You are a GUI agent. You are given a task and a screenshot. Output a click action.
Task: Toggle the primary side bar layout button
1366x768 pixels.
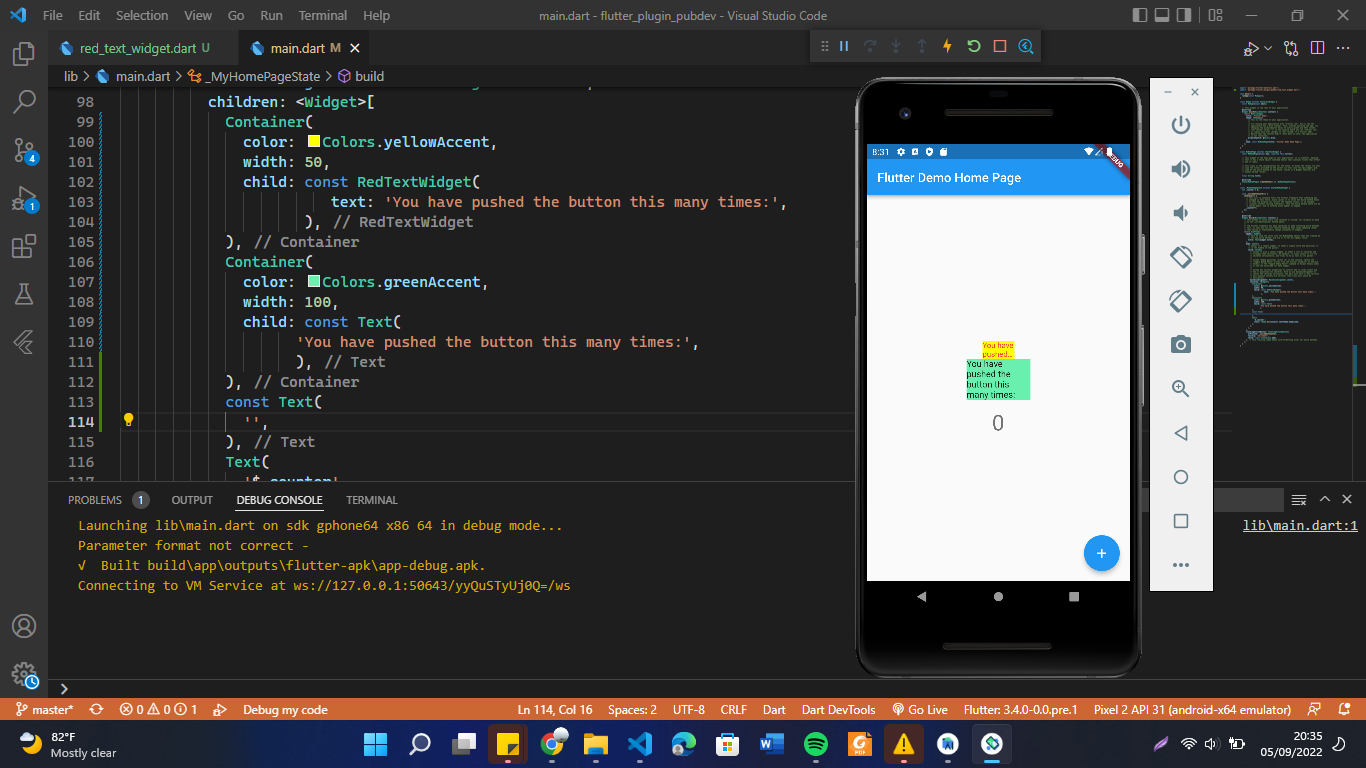(1141, 16)
